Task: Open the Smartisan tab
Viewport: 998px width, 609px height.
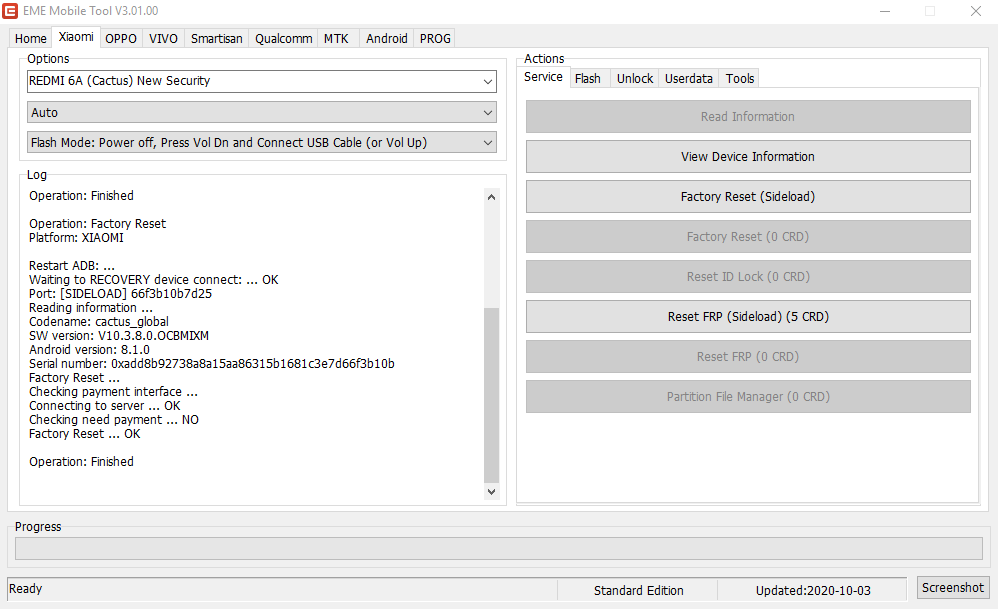Action: tap(216, 38)
